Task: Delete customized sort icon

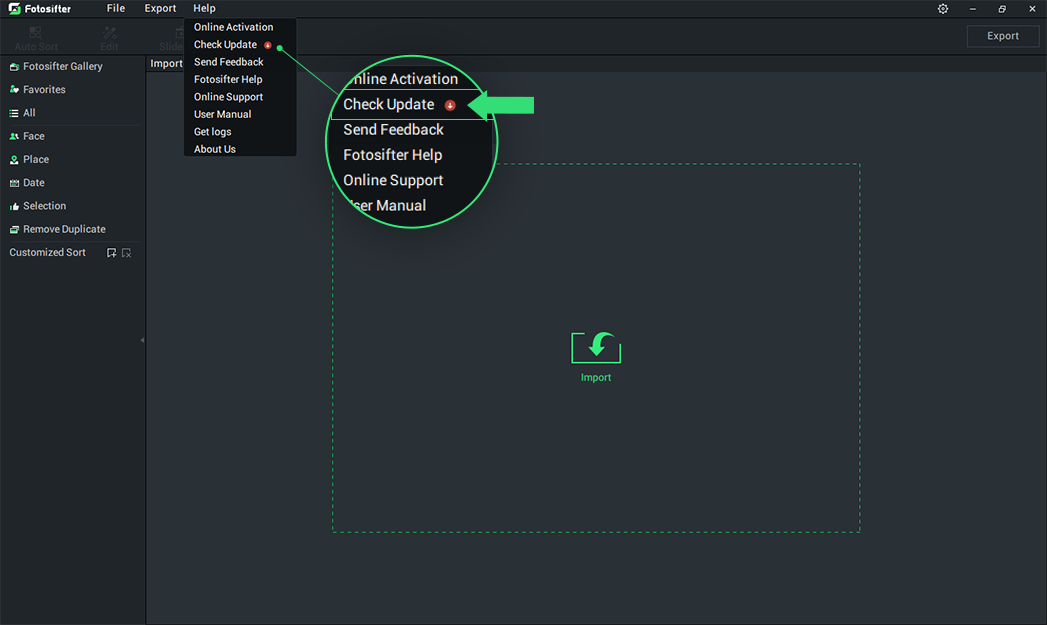Action: click(x=127, y=252)
